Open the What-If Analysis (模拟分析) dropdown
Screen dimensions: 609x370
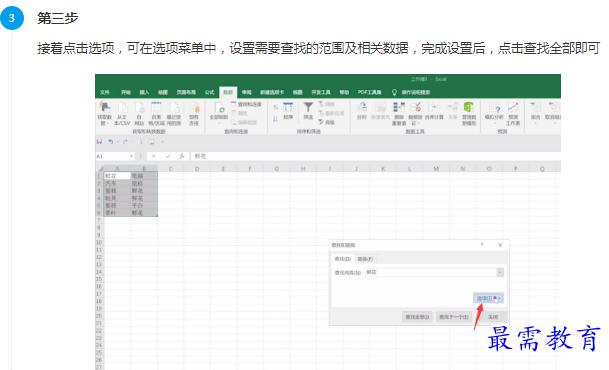click(494, 113)
